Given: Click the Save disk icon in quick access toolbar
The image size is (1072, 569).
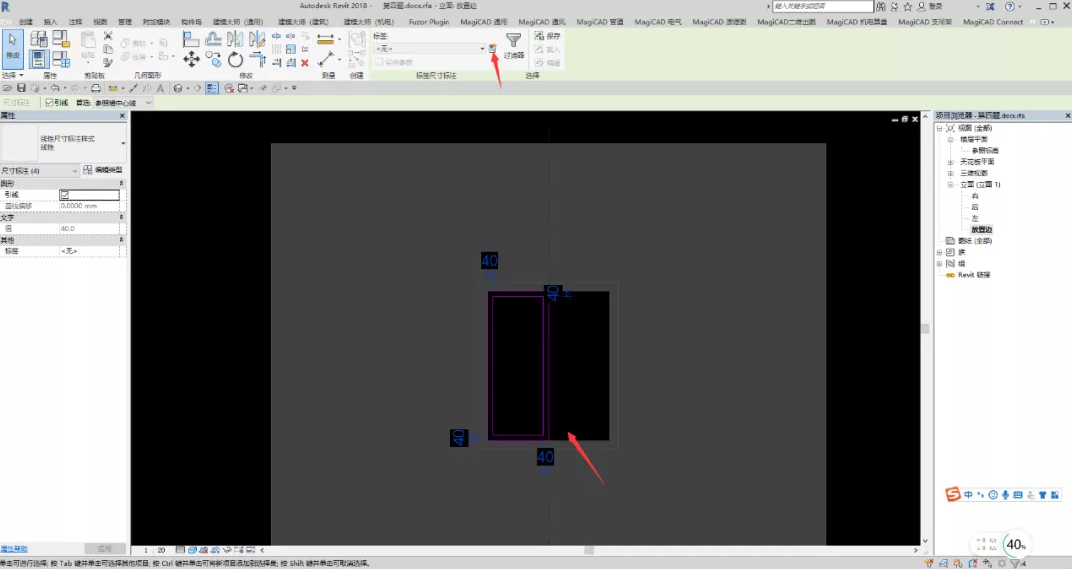Looking at the screenshot, I should (x=21, y=88).
